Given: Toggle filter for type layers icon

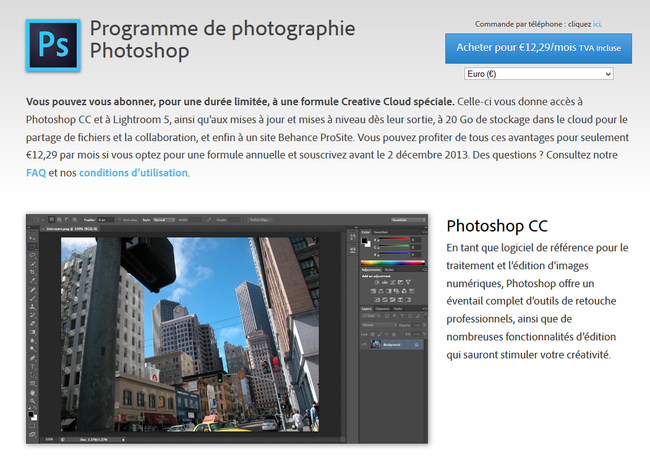Looking at the screenshot, I should coord(403,316).
